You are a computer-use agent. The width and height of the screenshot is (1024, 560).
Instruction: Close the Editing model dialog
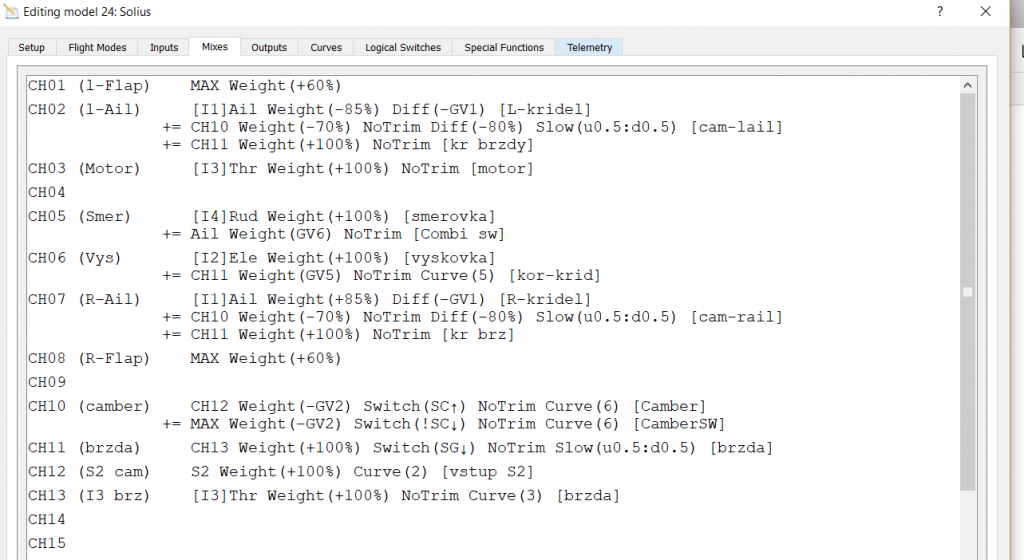coord(986,12)
